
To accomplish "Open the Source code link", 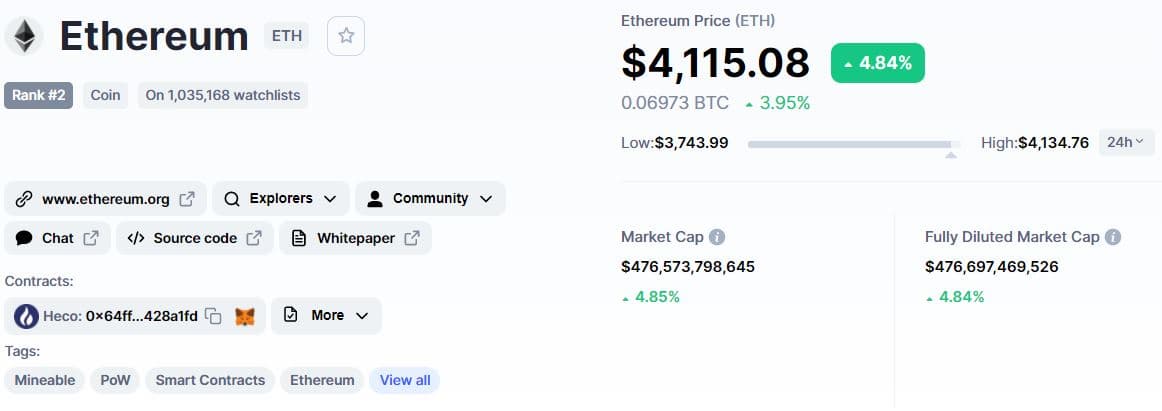I will pyautogui.click(x=194, y=238).
